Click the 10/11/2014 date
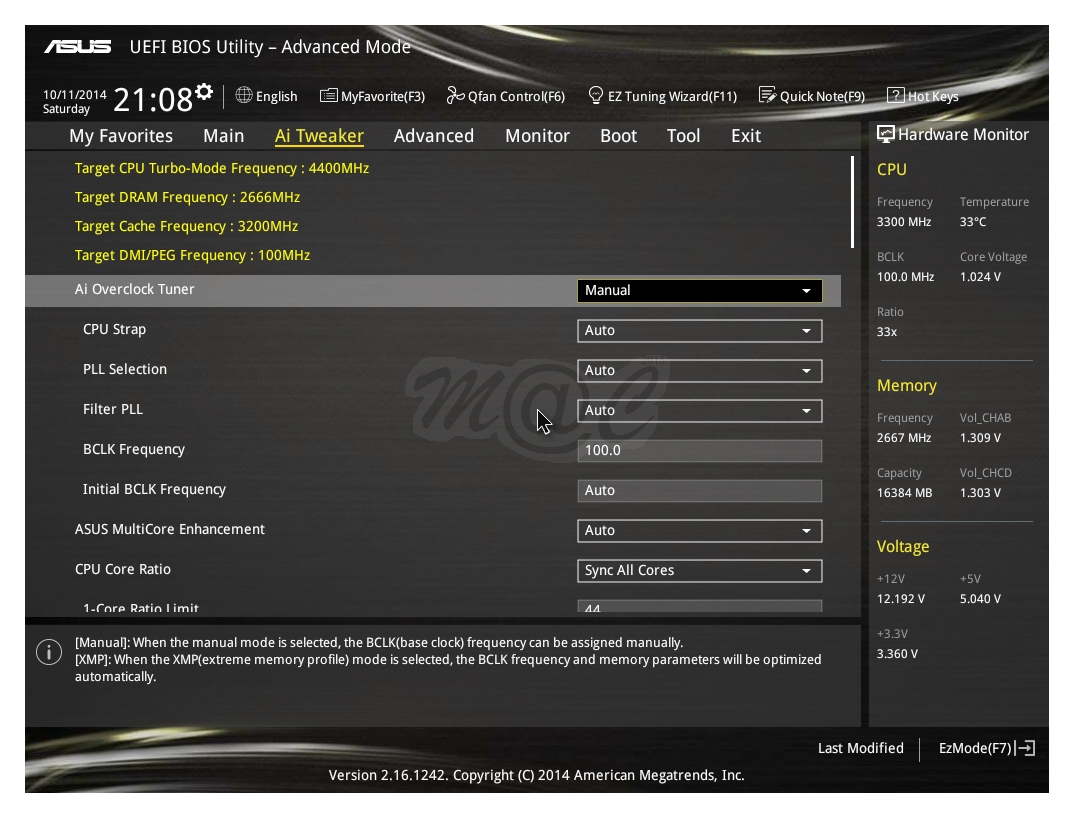The width and height of the screenshot is (1074, 818). pyautogui.click(x=75, y=95)
